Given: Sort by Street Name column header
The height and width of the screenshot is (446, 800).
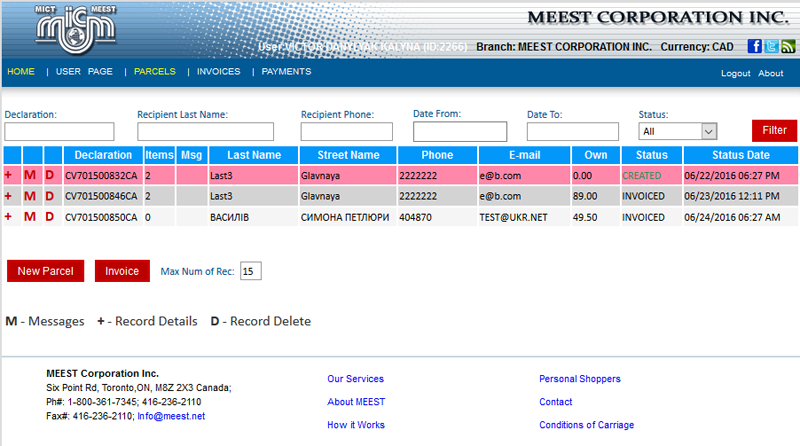Looking at the screenshot, I should coord(348,155).
